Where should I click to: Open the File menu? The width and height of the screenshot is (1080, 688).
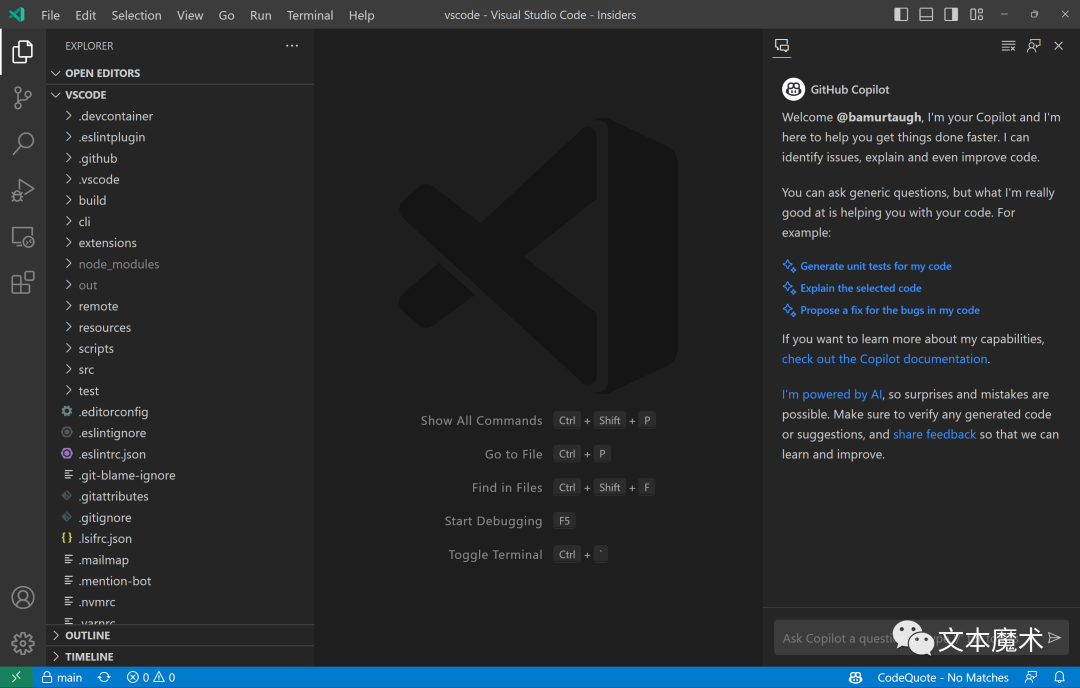pyautogui.click(x=50, y=14)
